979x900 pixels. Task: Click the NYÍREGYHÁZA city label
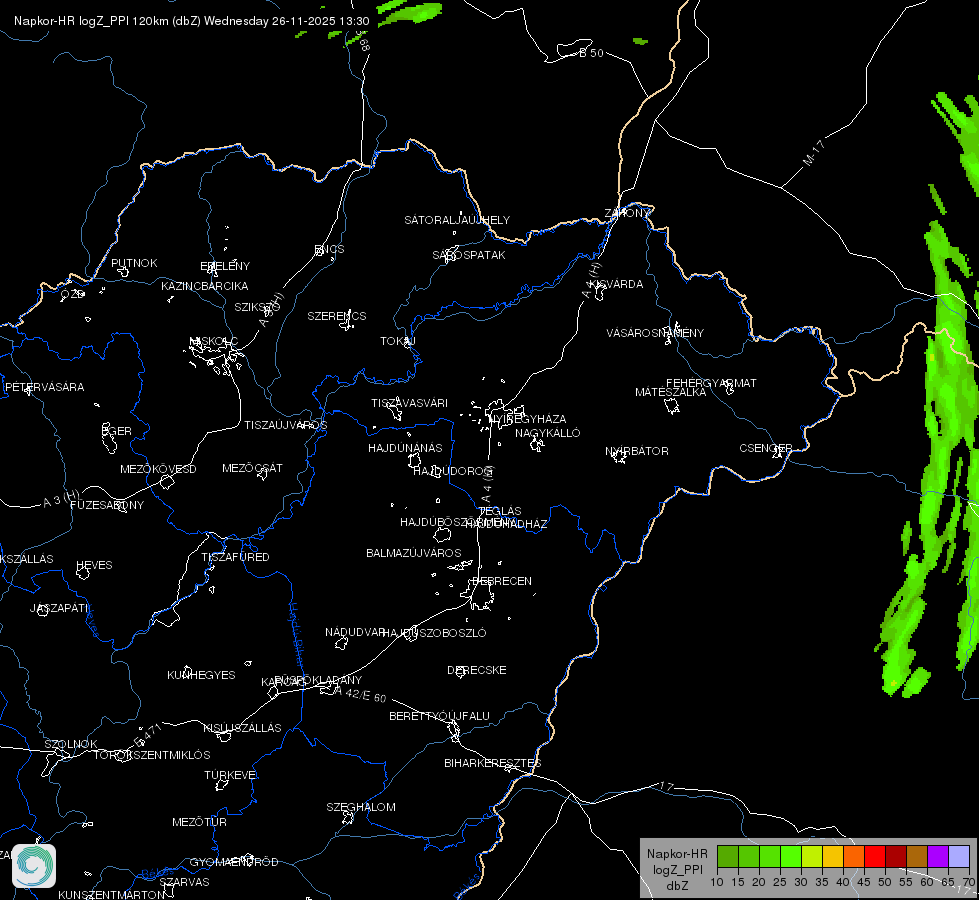pyautogui.click(x=528, y=418)
